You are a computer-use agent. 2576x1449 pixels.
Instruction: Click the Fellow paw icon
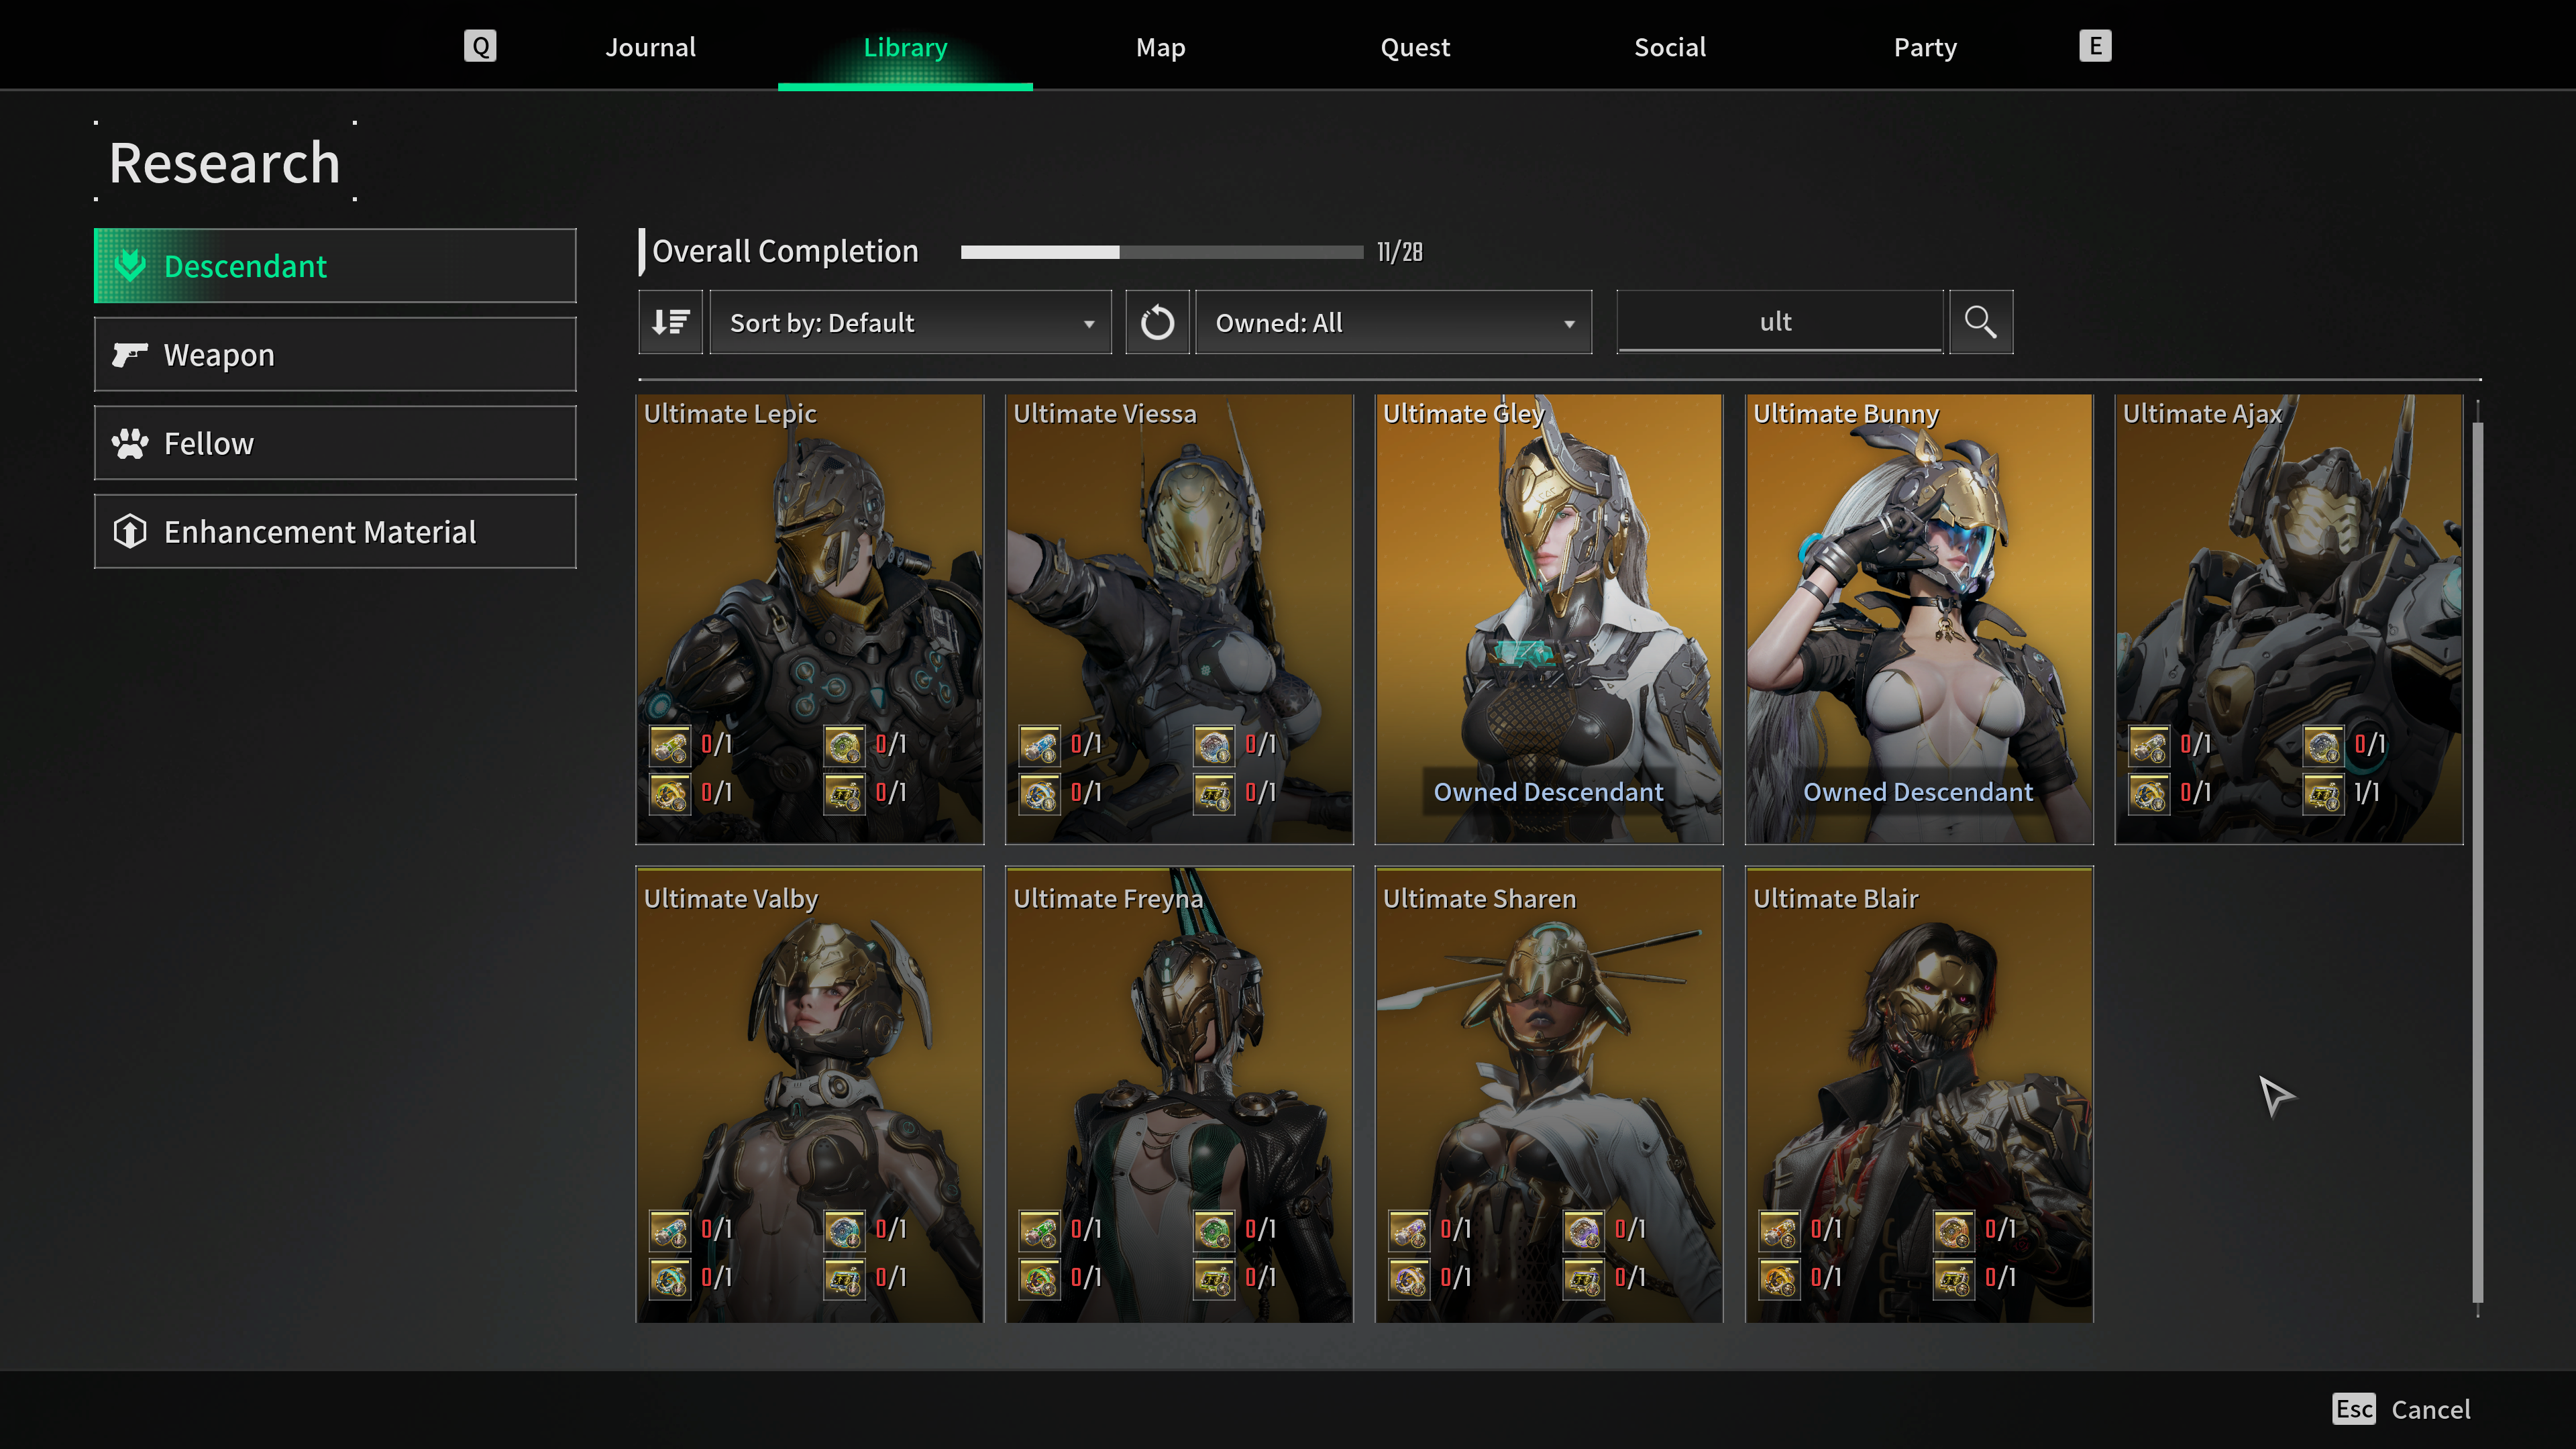[130, 443]
